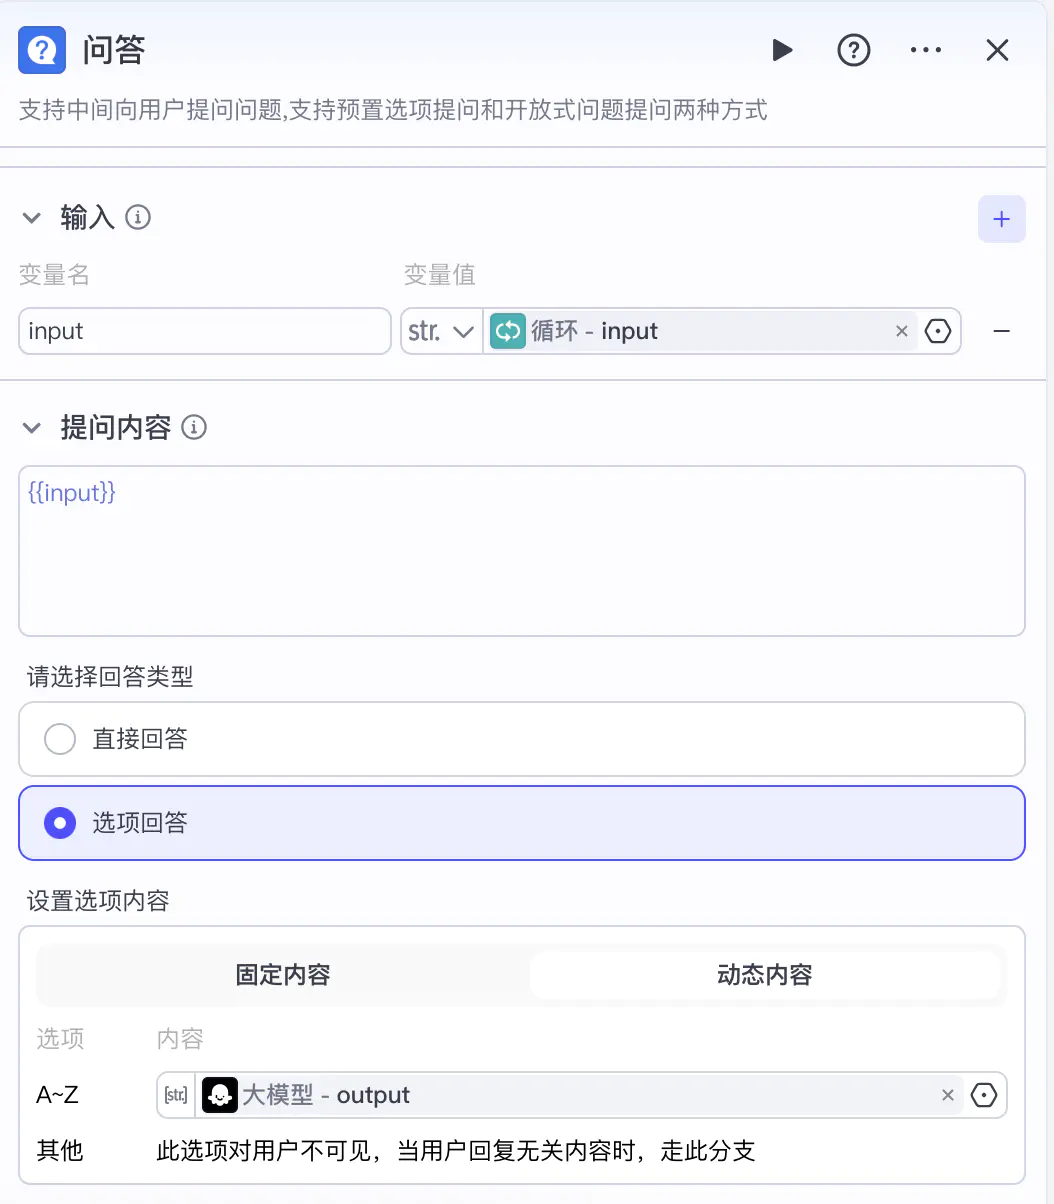Run the 问答 node with play icon
This screenshot has height=1204, width=1054.
[782, 50]
